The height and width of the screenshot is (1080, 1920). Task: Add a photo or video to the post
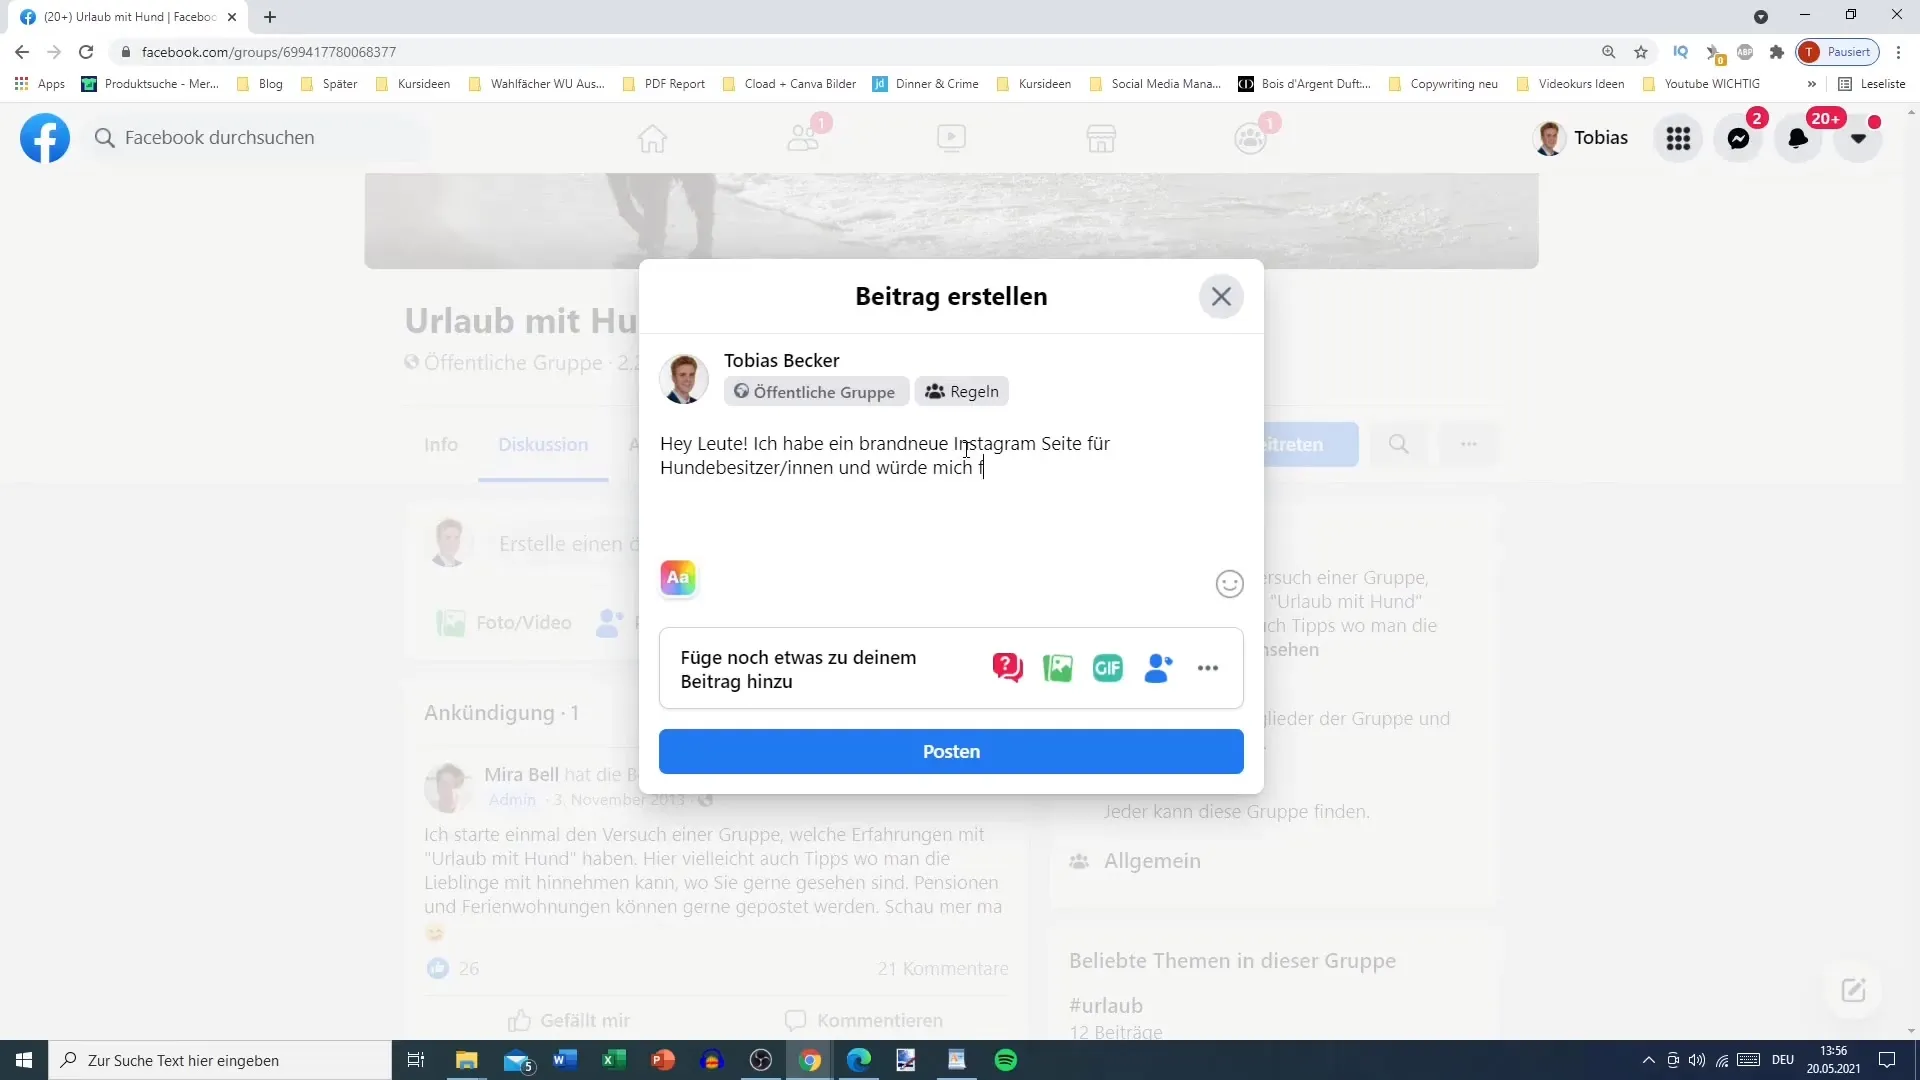coord(1057,668)
